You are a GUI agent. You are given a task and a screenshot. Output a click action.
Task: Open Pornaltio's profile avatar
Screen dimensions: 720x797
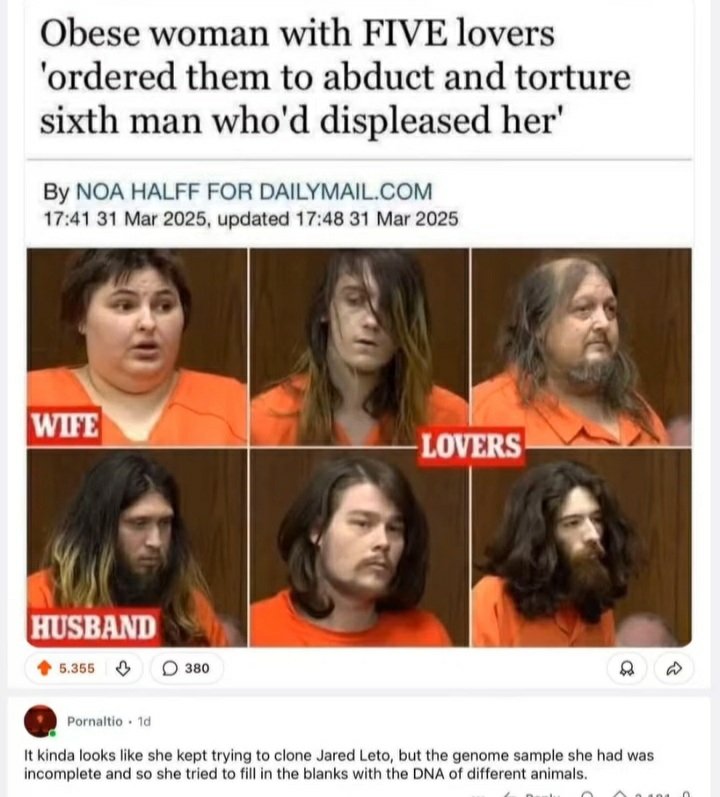pyautogui.click(x=40, y=721)
